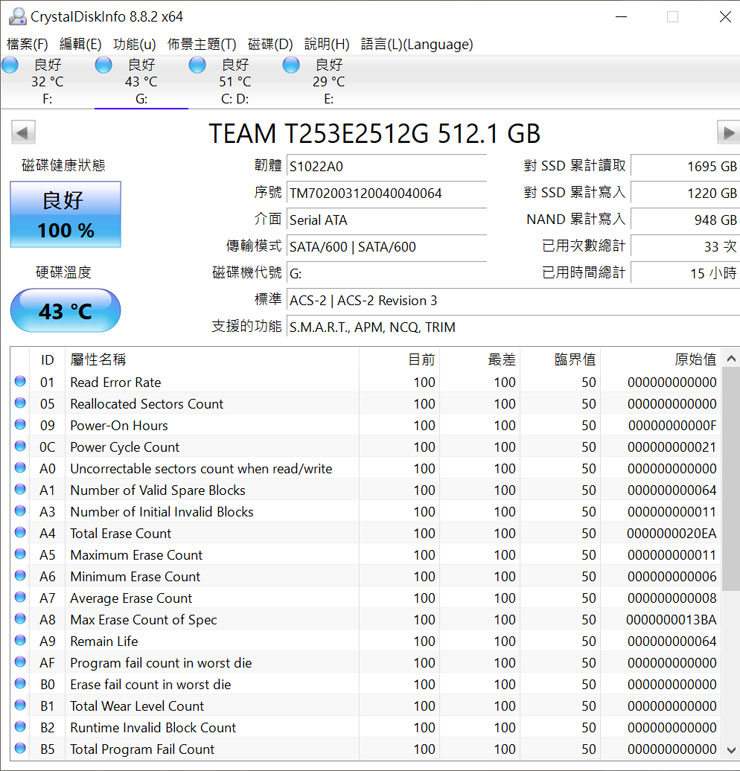Screen dimensions: 740x771
Task: Click status dot of Number of Initial Invalid Blocks
Action: [20, 511]
